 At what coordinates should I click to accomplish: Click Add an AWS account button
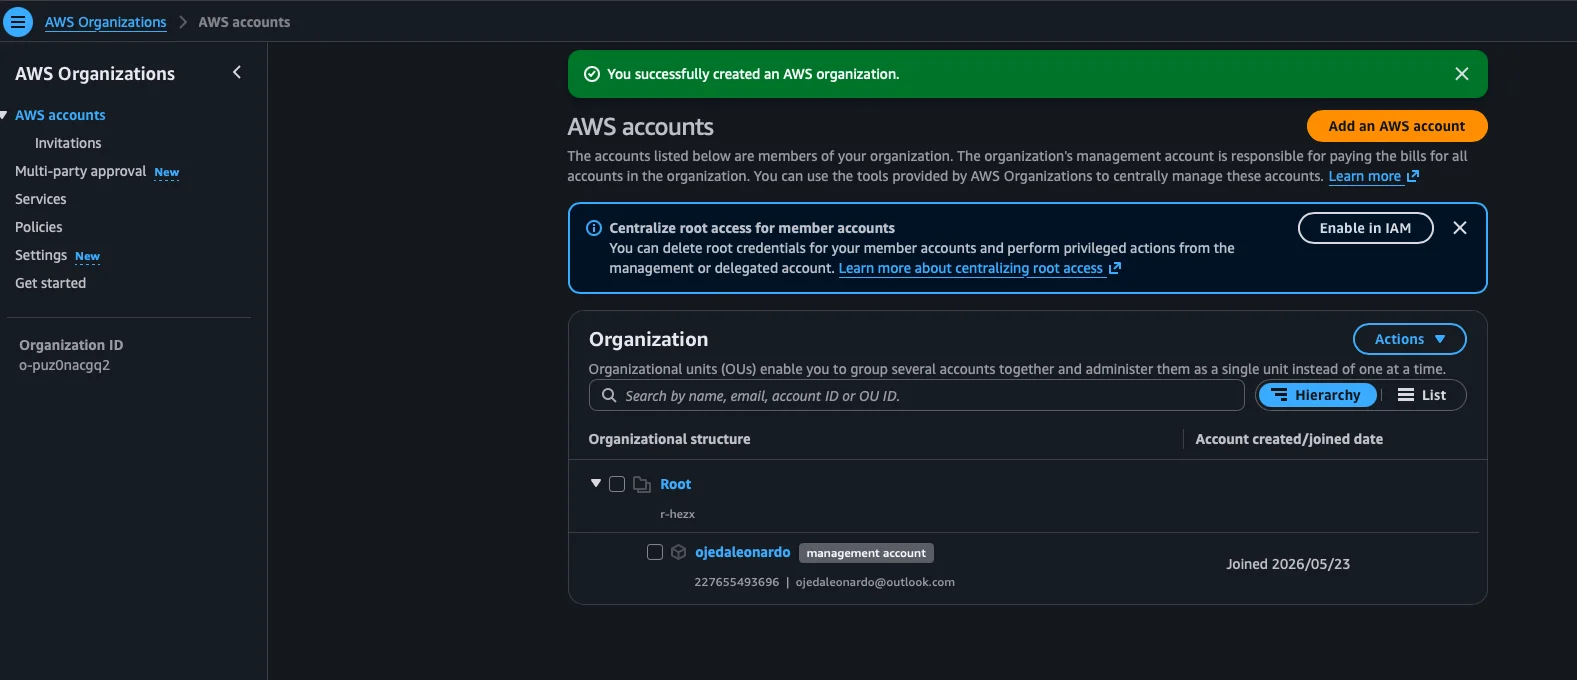coord(1396,126)
